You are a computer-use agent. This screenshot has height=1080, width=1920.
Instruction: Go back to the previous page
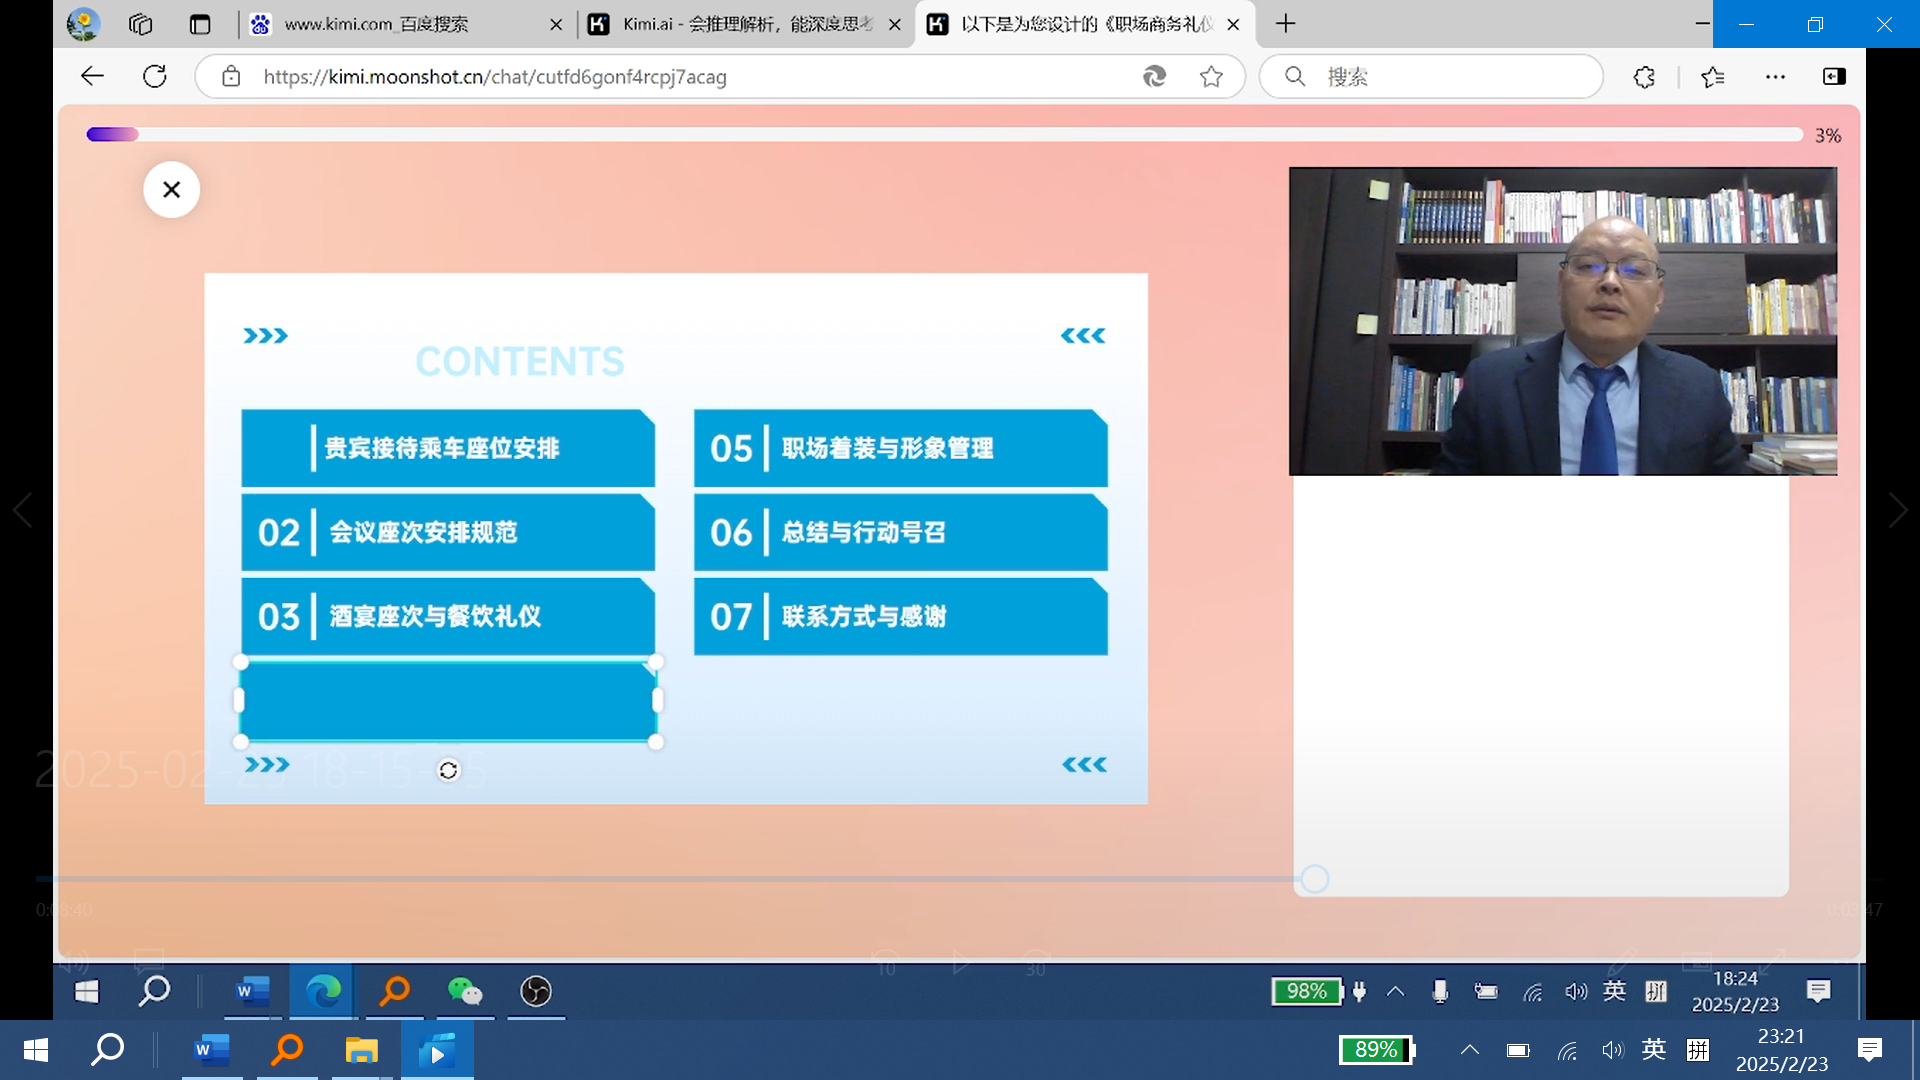[92, 76]
